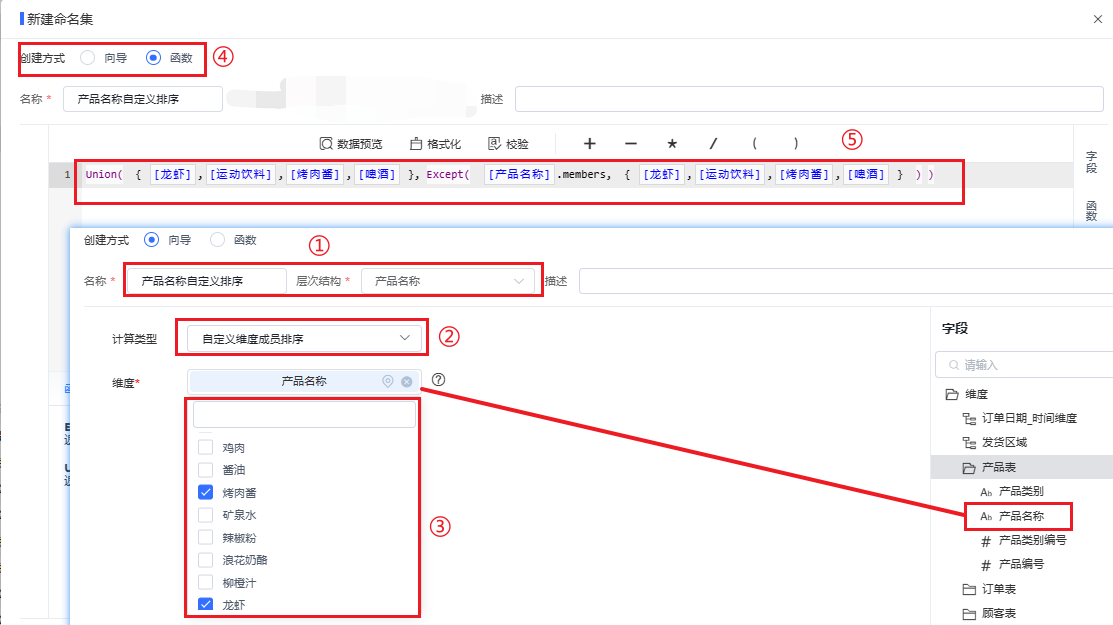
Task: Switch to the 字段 vertical tab
Action: pyautogui.click(x=1092, y=162)
